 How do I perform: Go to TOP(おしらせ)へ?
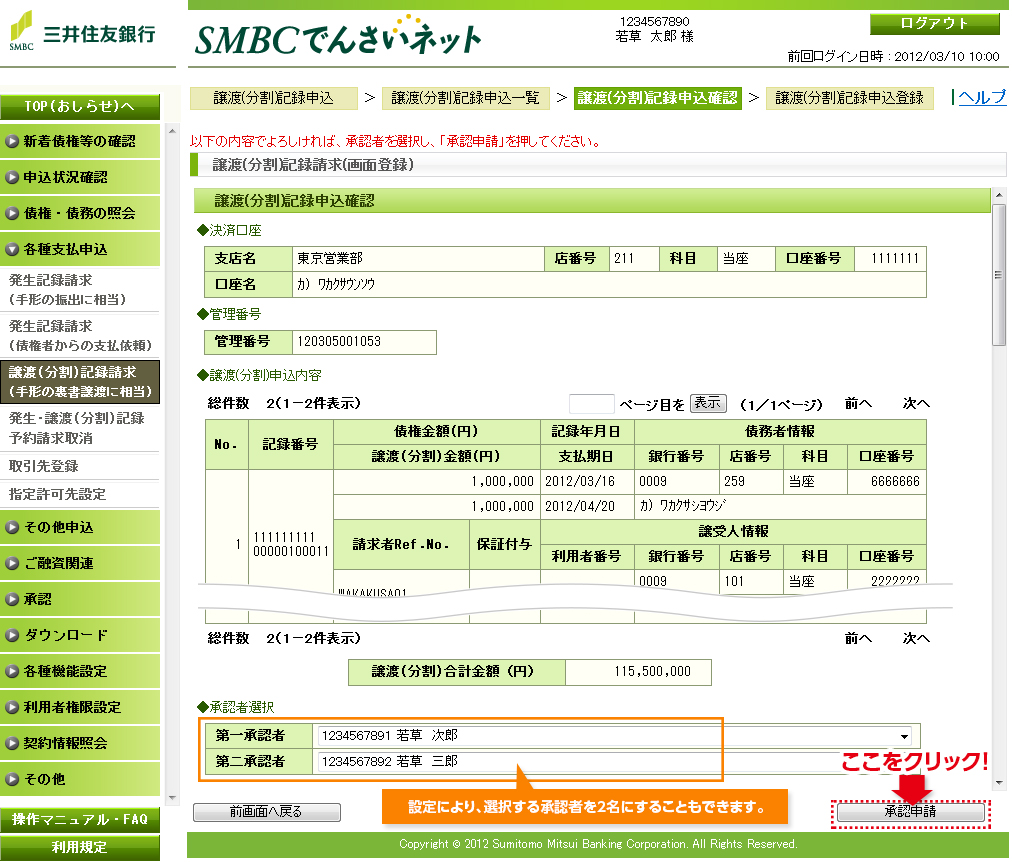click(x=80, y=106)
